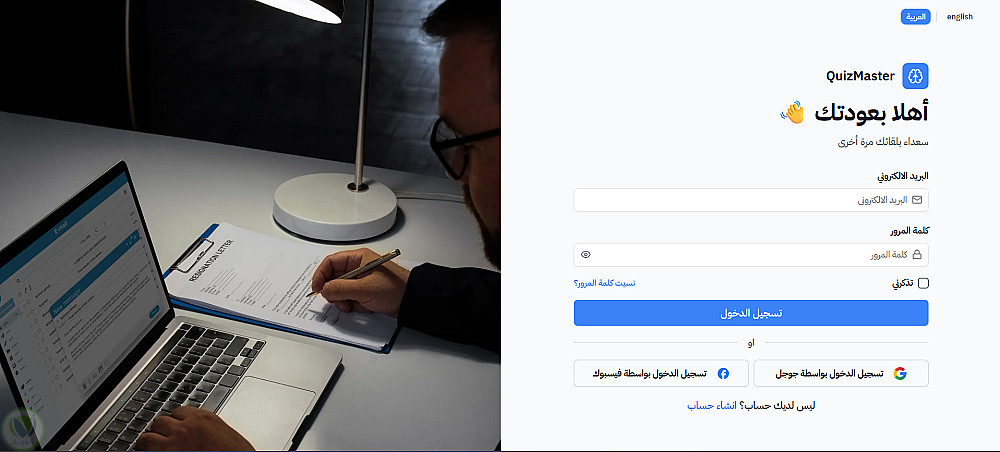Tick the تذكرني remember me checkbox
The width and height of the screenshot is (1000, 452).
(923, 284)
